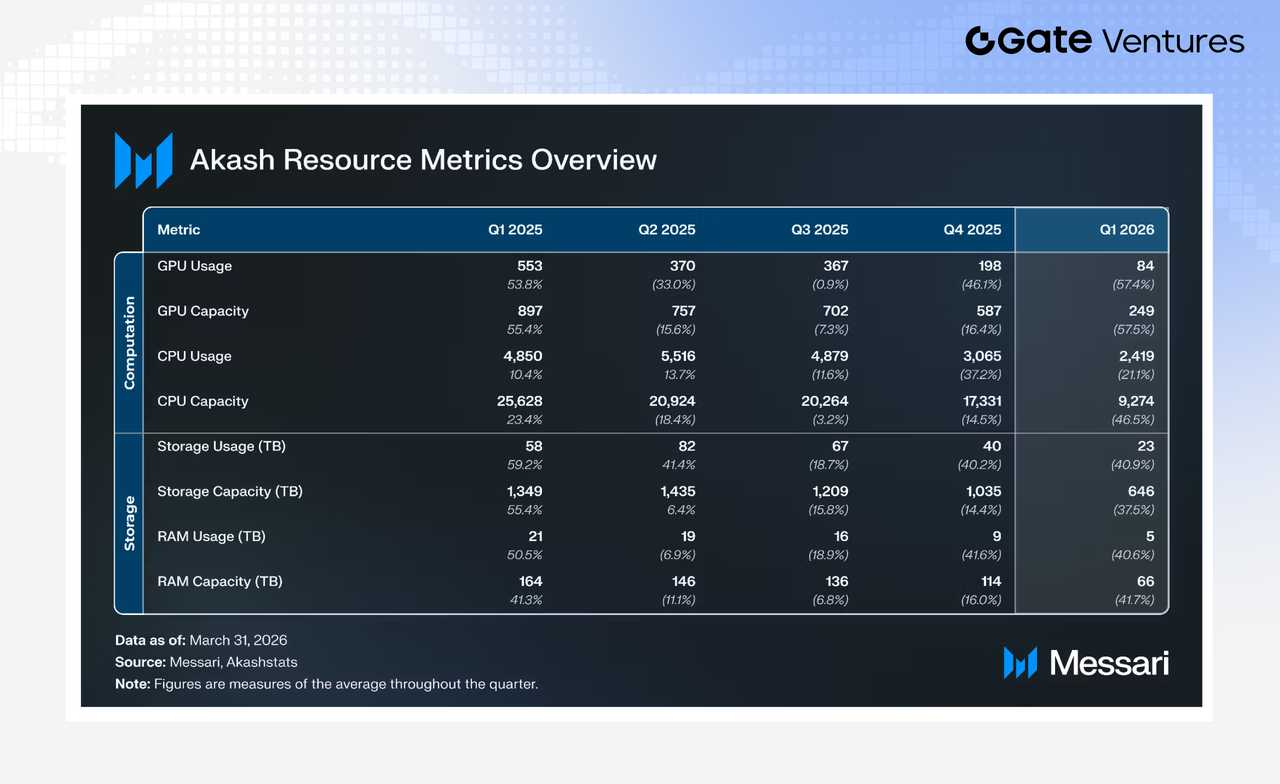Click the Akash Resource Metrics Overview title

pyautogui.click(x=423, y=160)
